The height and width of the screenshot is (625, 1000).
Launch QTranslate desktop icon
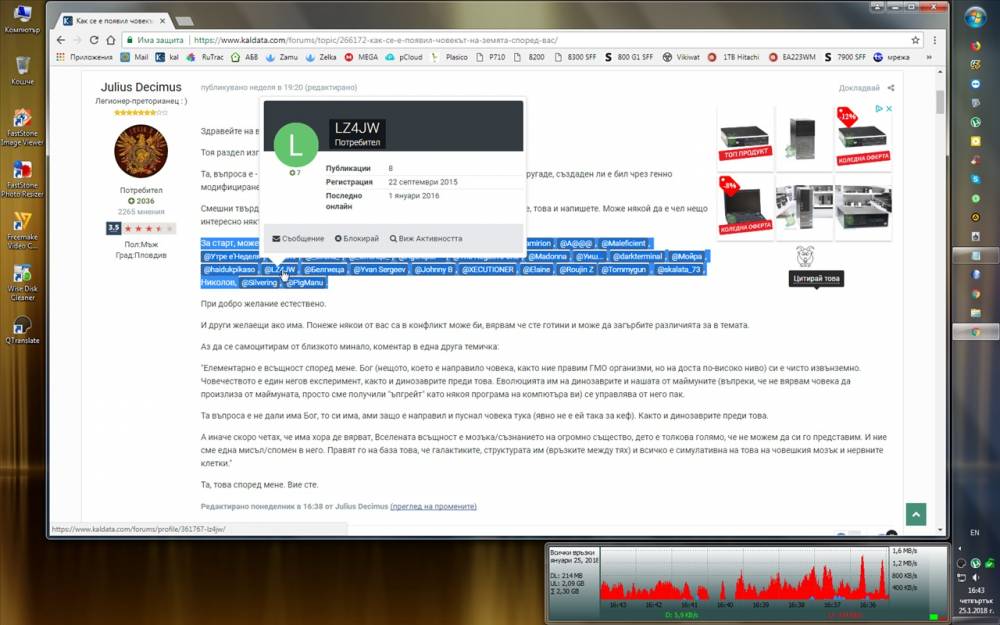pyautogui.click(x=22, y=329)
